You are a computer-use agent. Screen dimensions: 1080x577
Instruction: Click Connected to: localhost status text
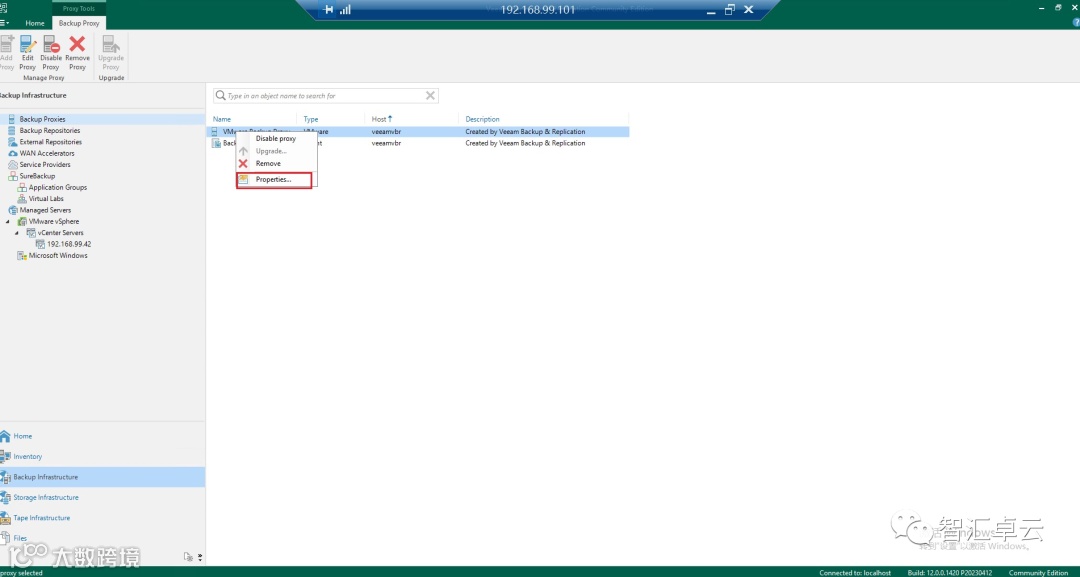pyautogui.click(x=855, y=573)
